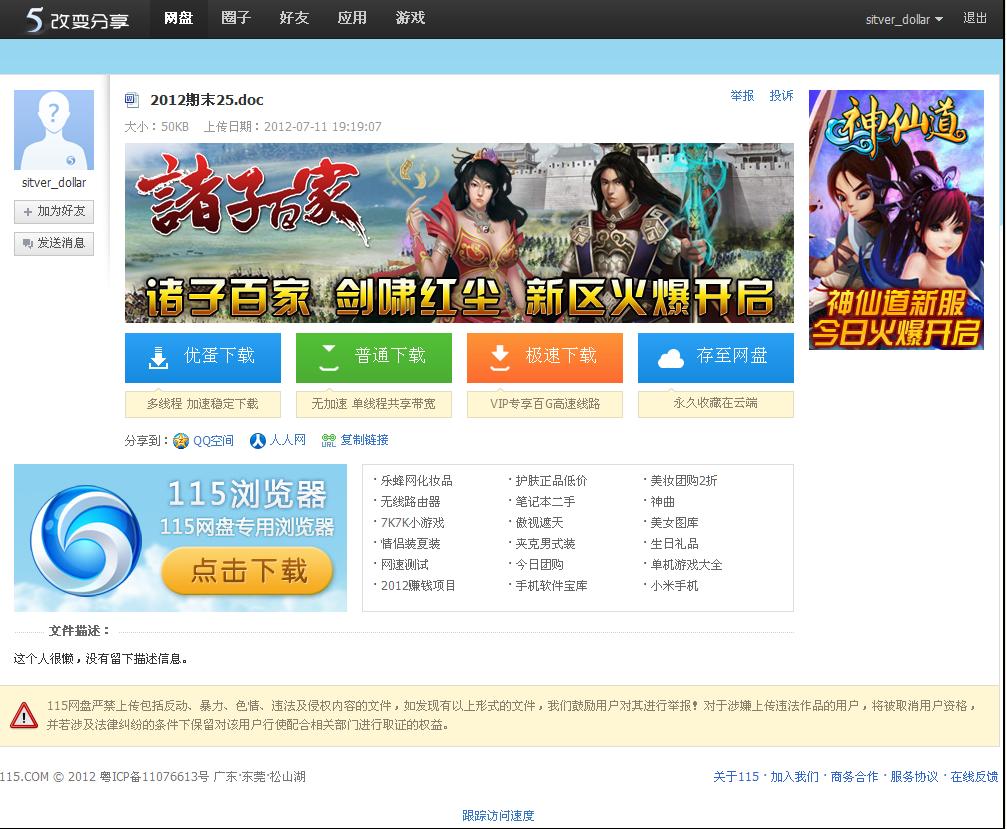Click 极速下载 button
This screenshot has width=1007, height=829.
pos(545,357)
